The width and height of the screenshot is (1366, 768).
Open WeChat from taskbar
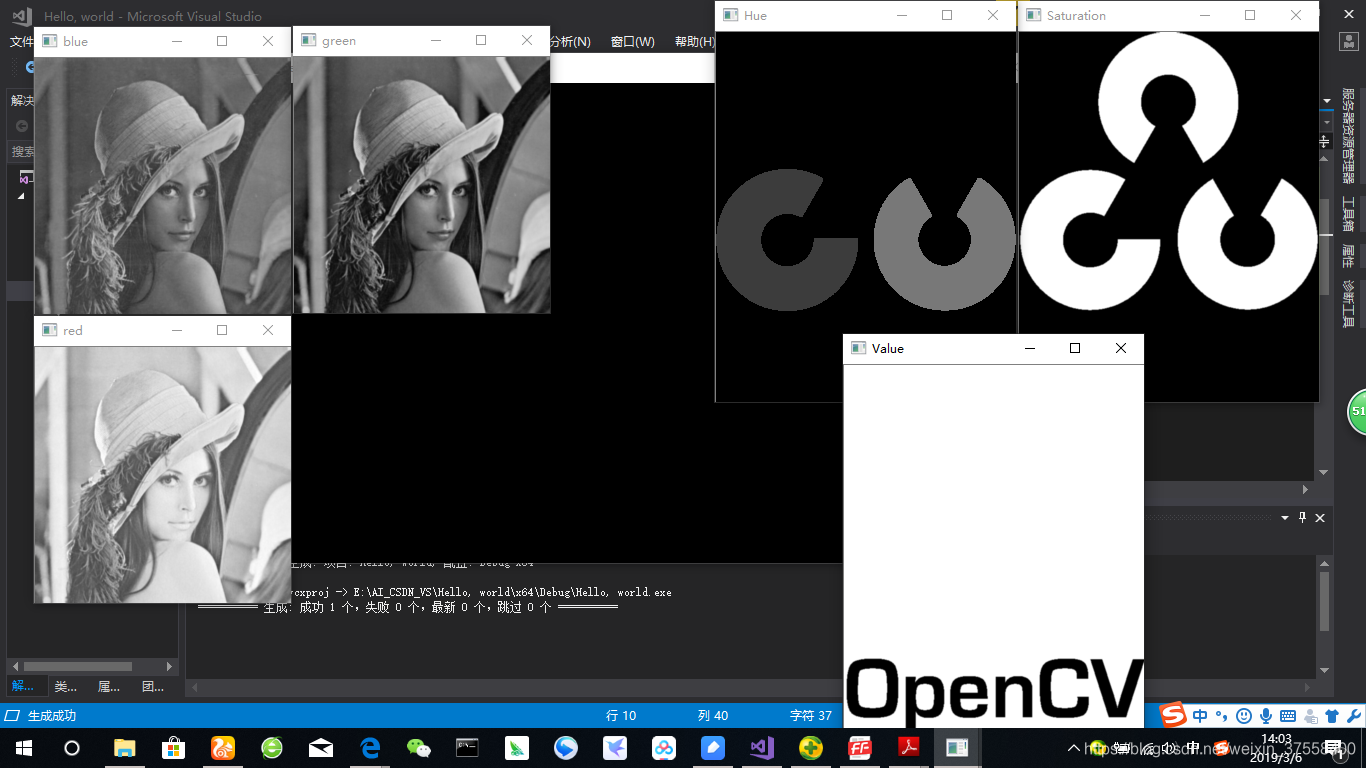pyautogui.click(x=419, y=747)
